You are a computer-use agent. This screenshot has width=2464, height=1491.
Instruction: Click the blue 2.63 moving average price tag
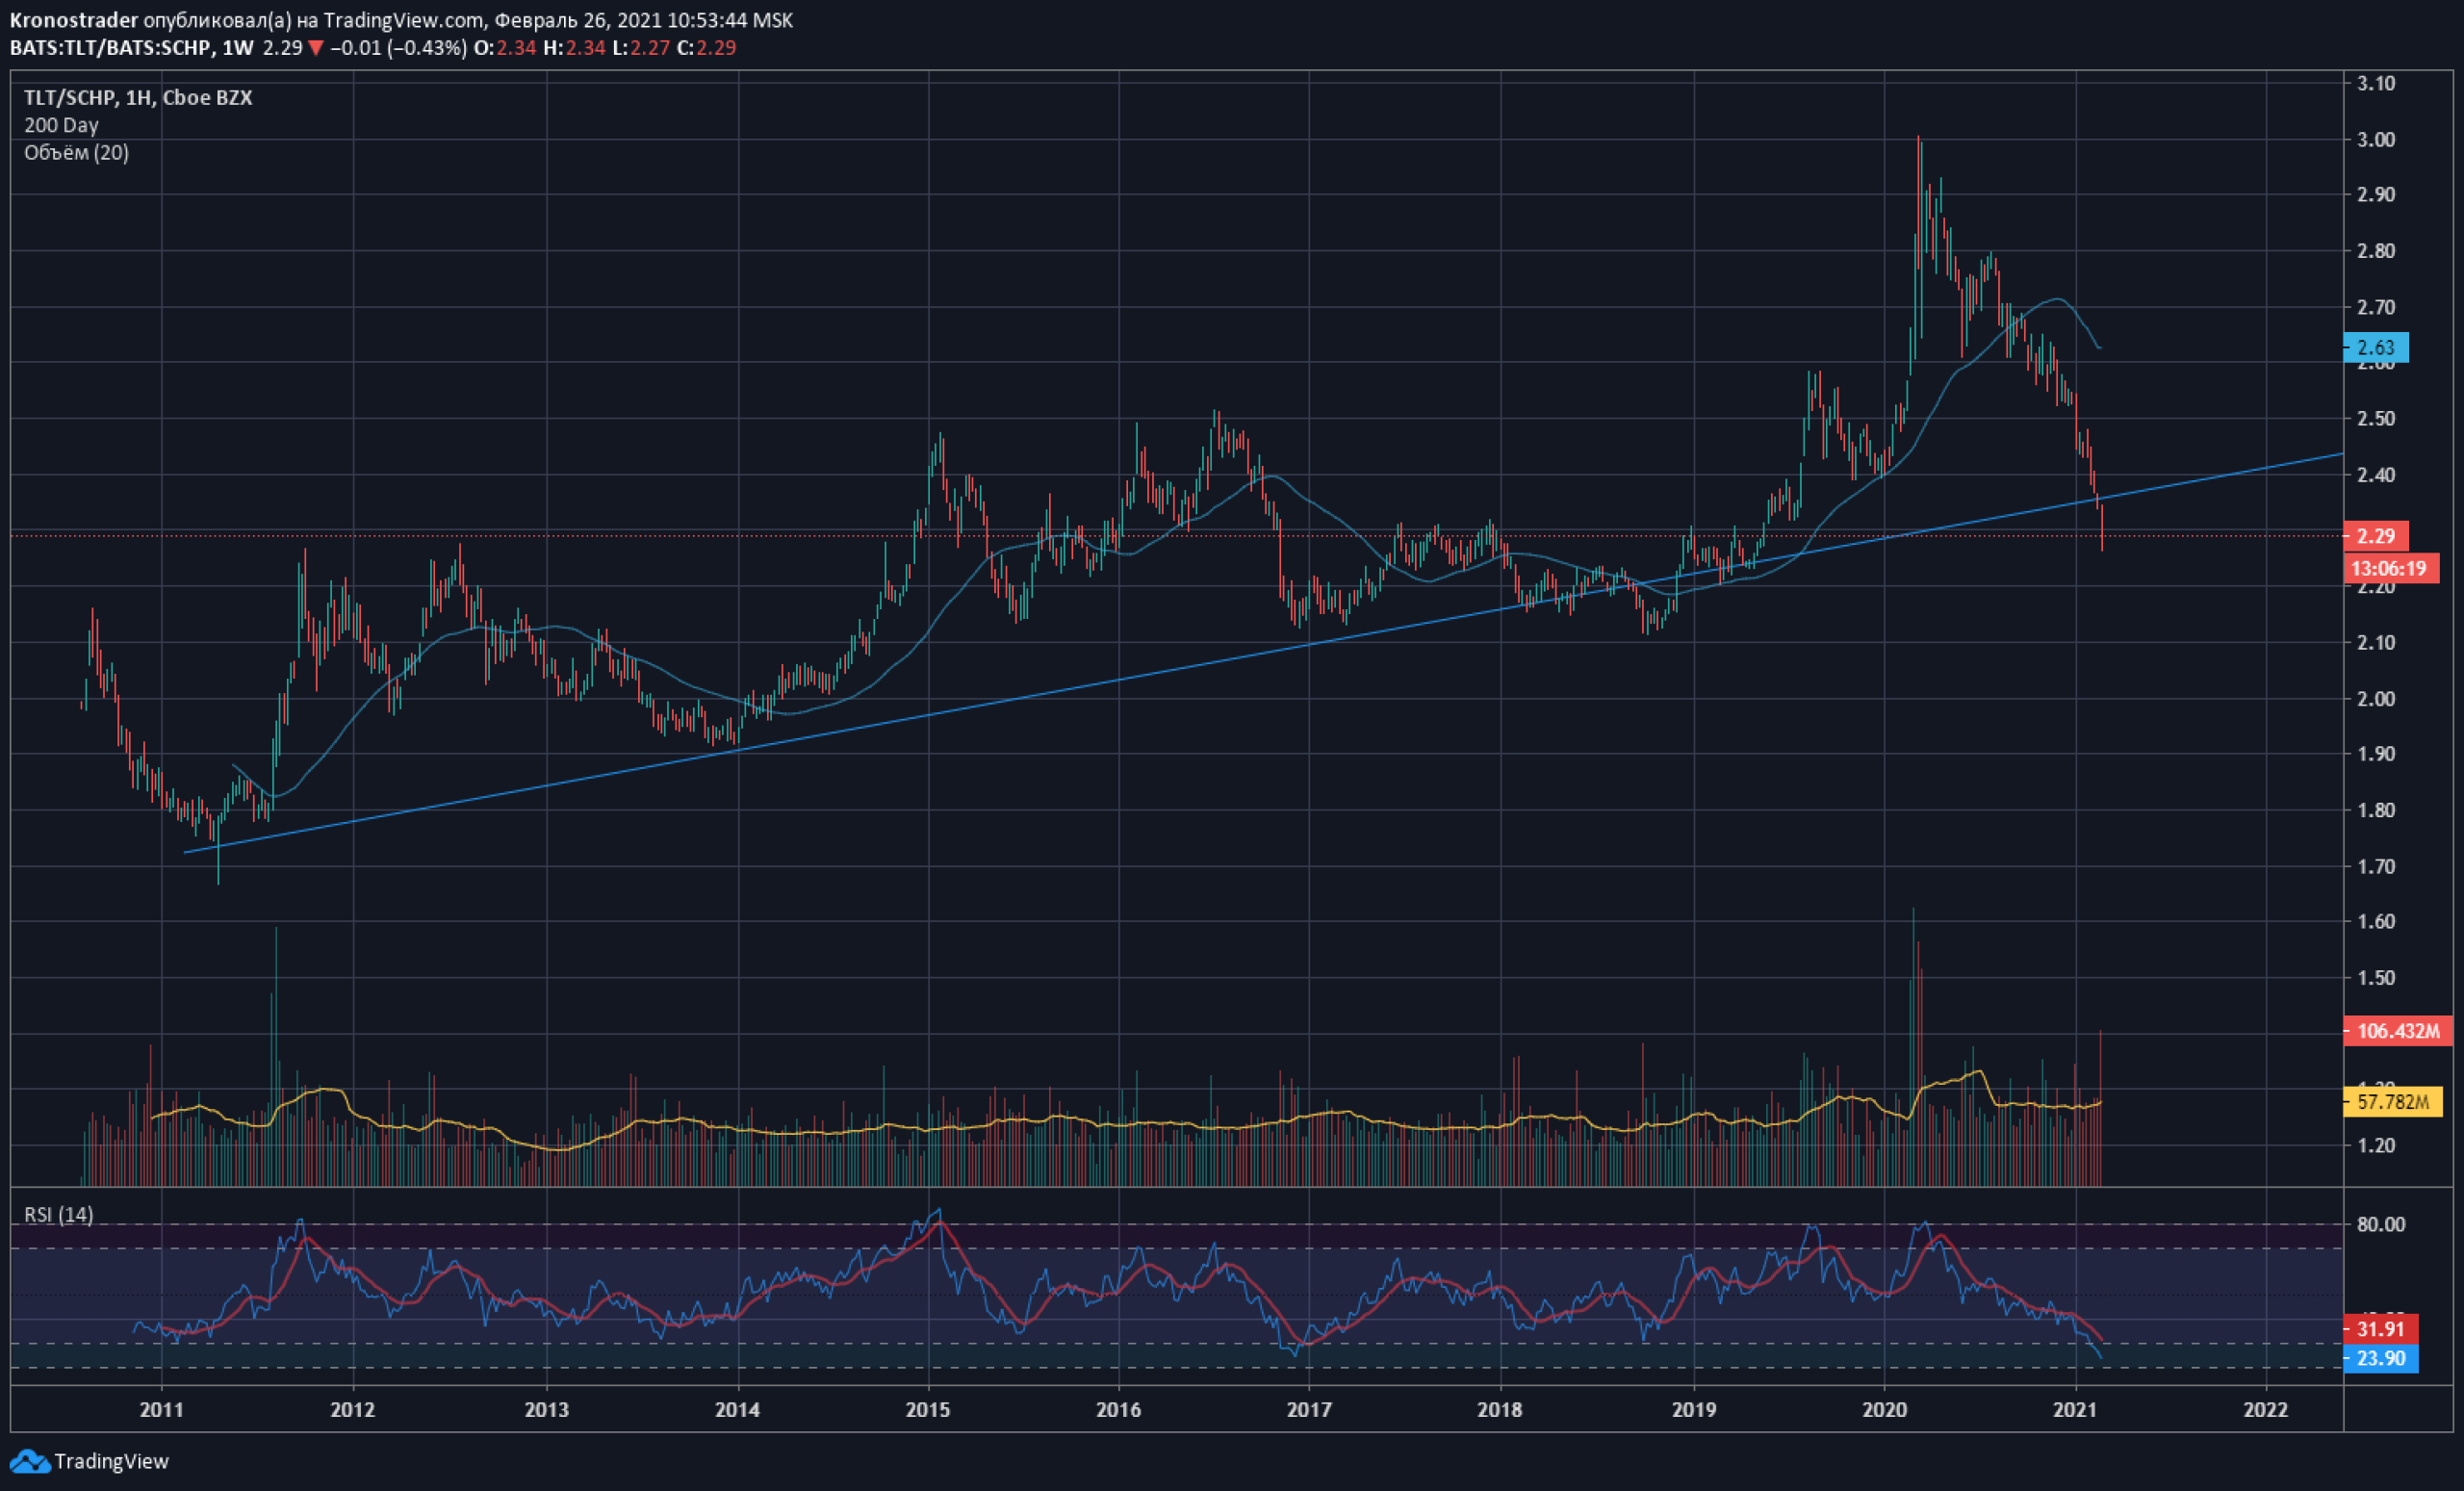[2376, 347]
